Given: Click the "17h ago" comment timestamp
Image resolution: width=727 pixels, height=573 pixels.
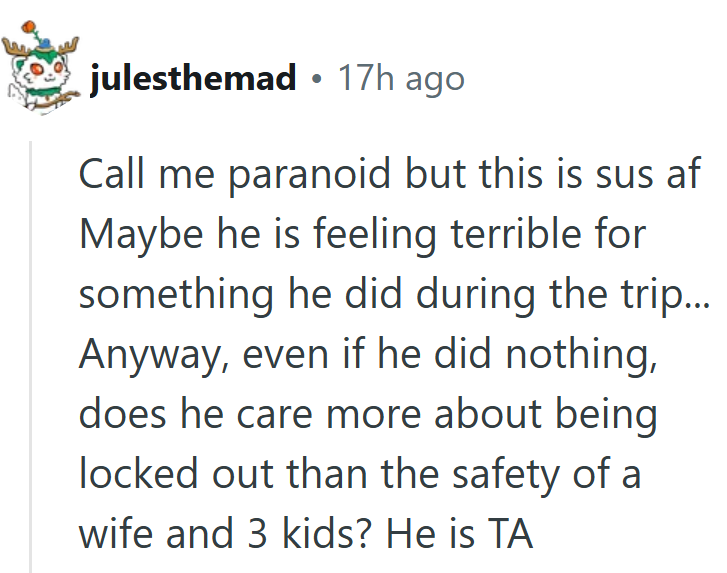Looking at the screenshot, I should pos(400,77).
